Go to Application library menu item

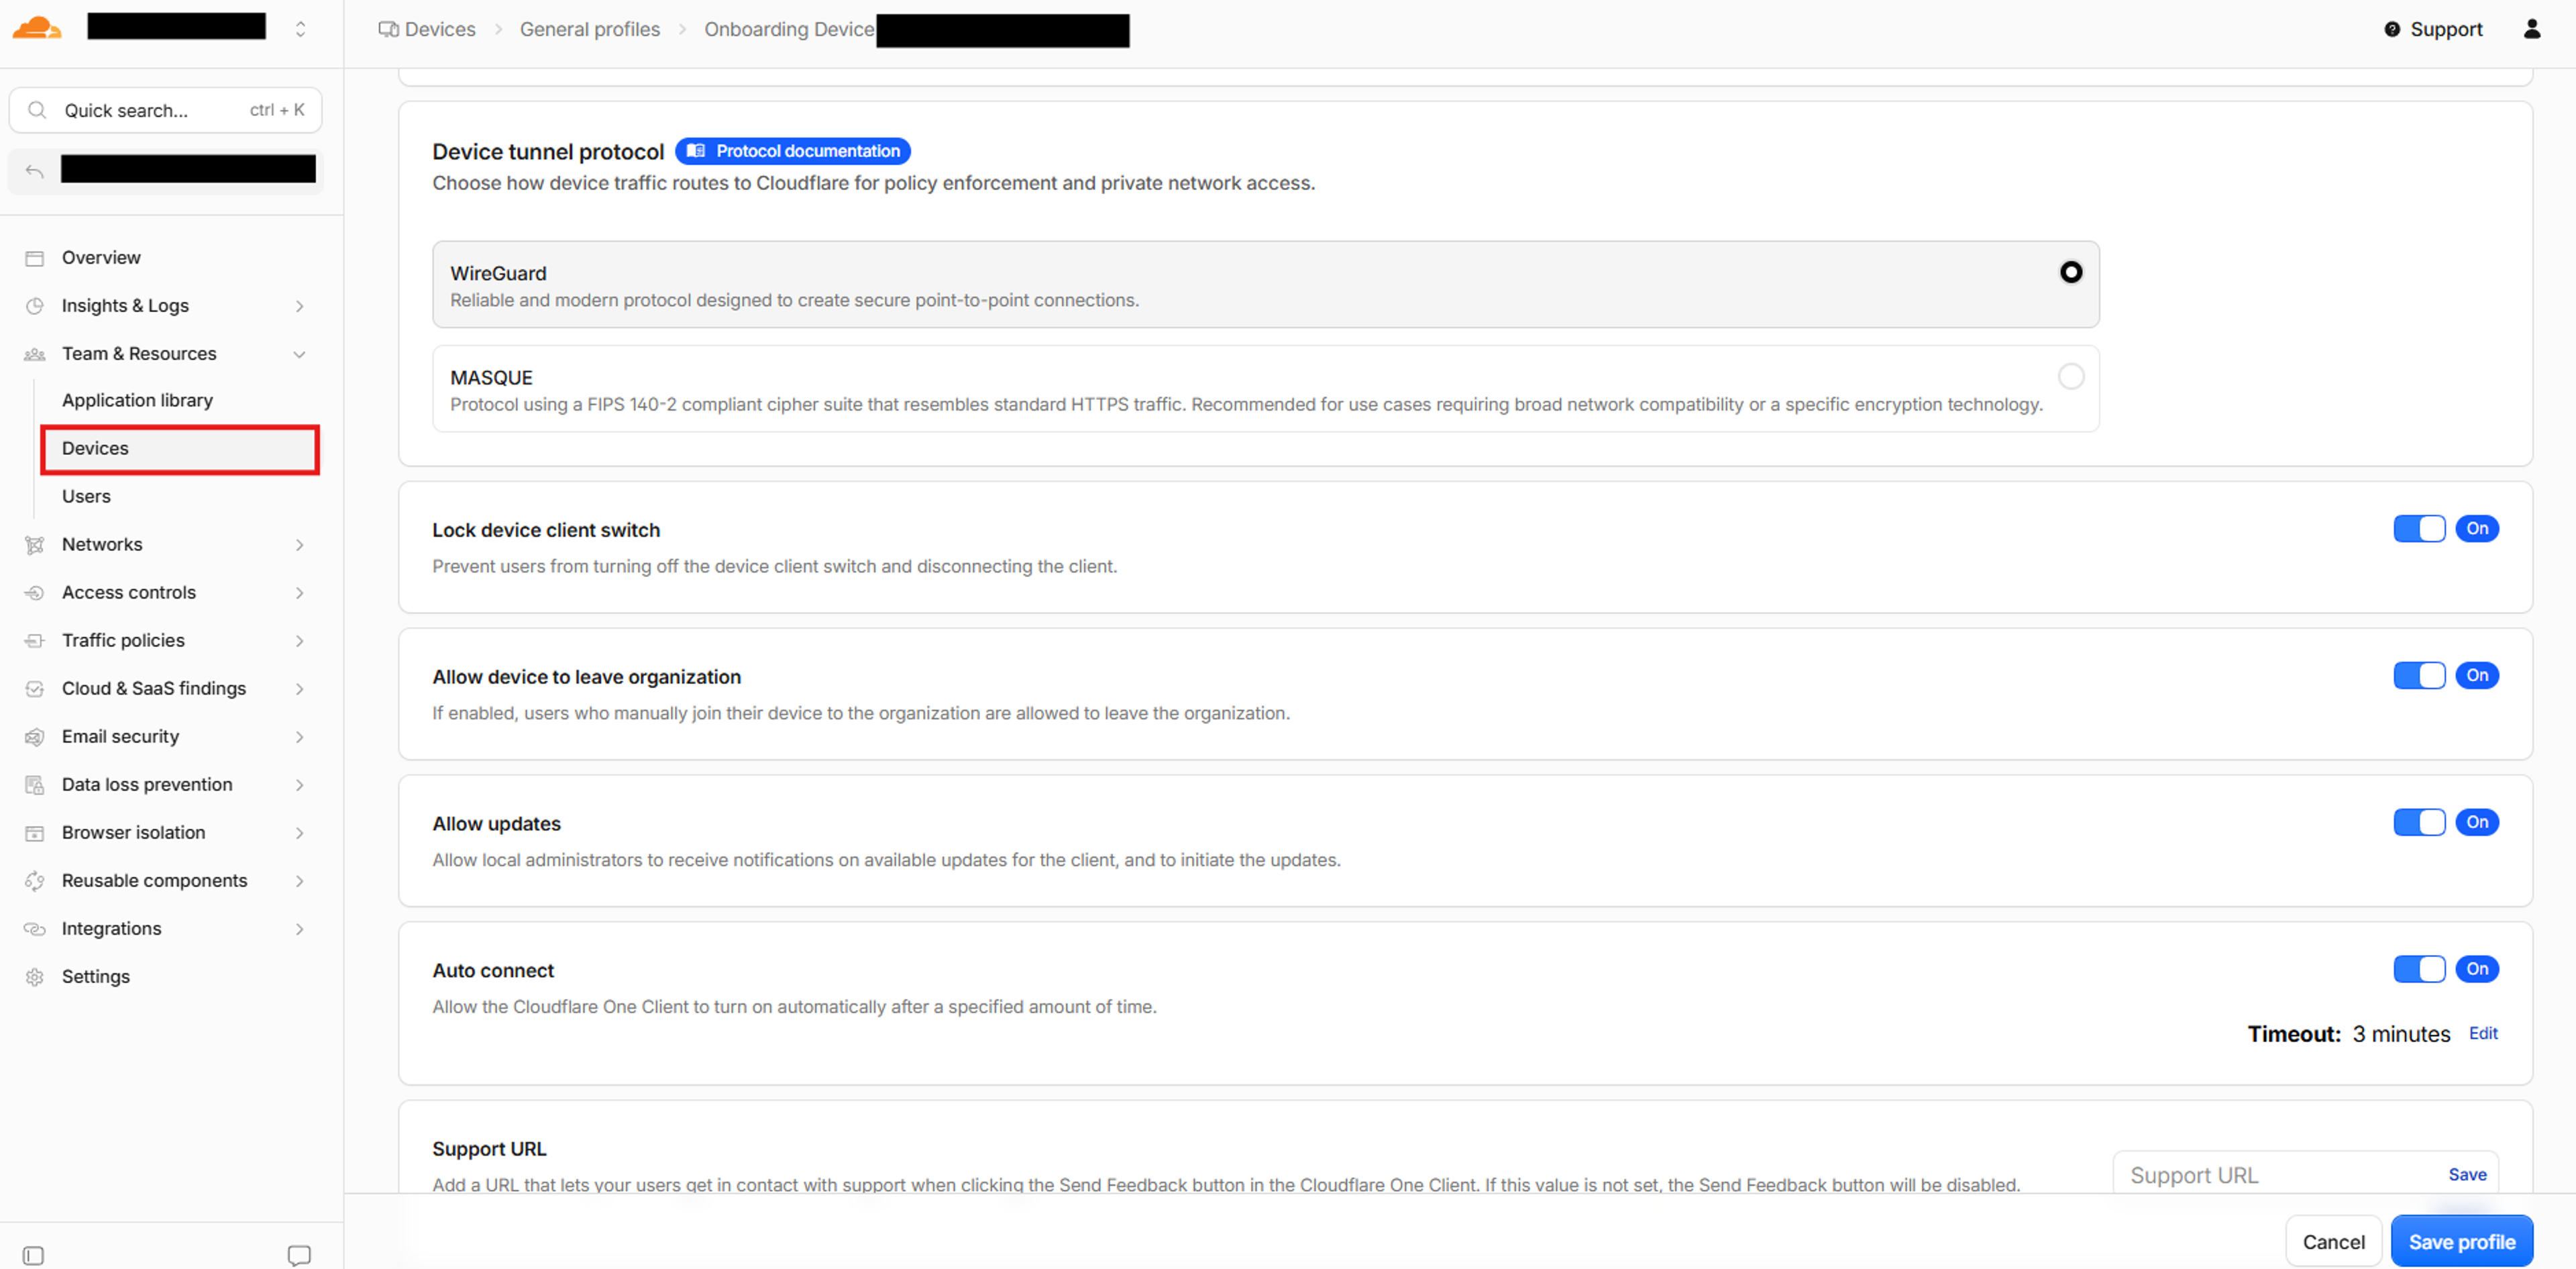(137, 400)
